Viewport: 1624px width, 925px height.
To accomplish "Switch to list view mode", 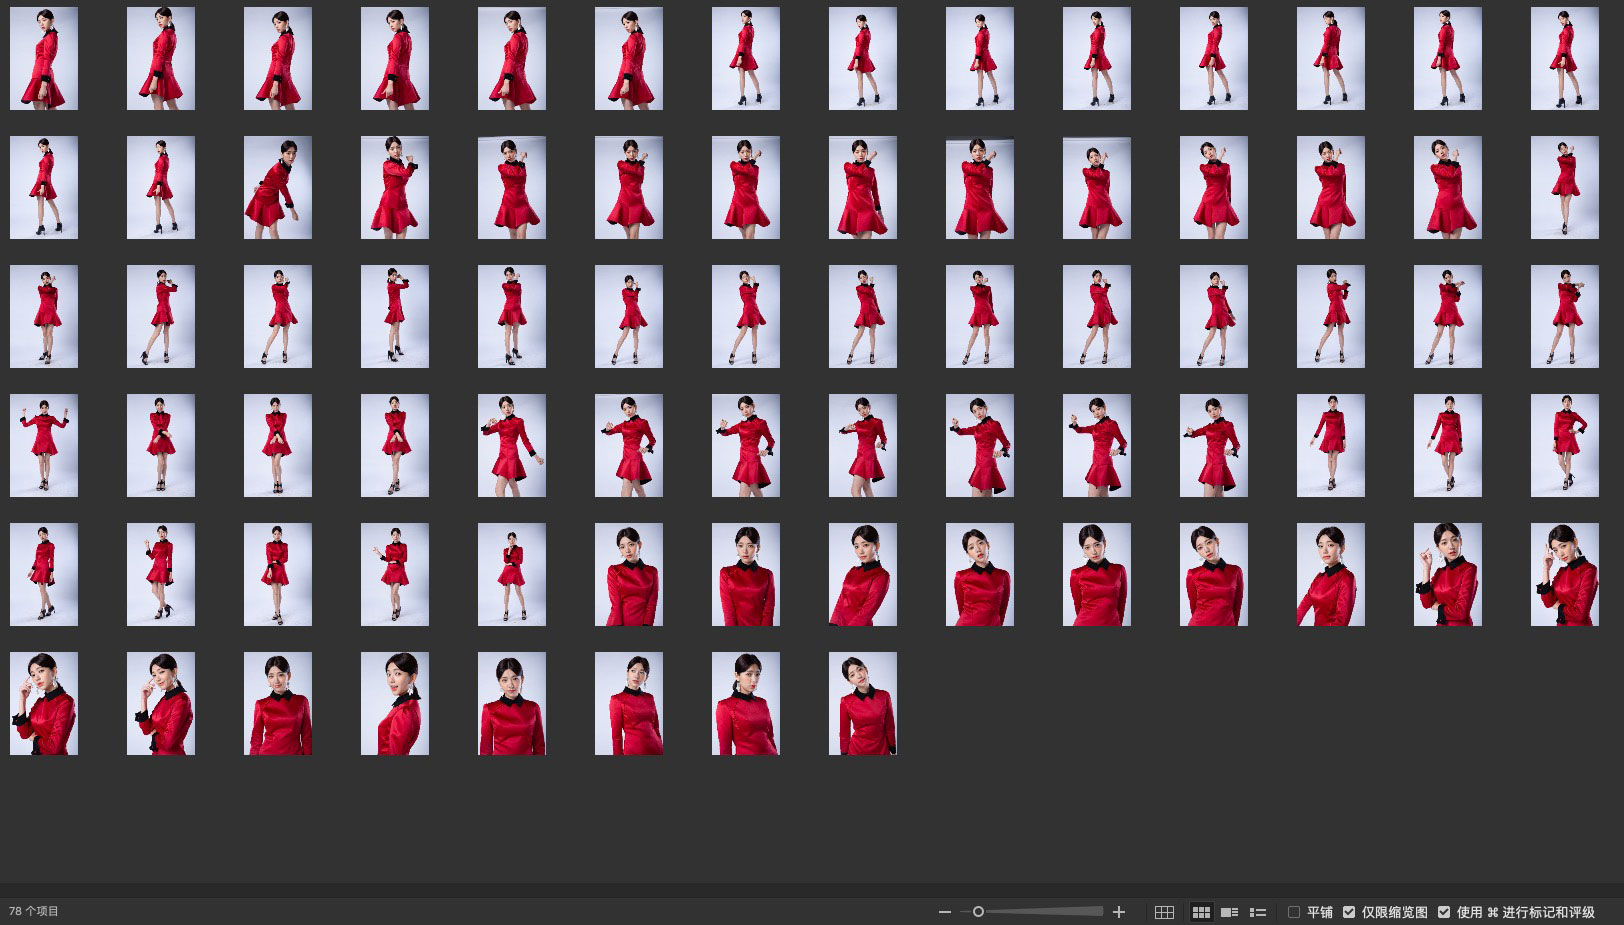I will [1258, 912].
